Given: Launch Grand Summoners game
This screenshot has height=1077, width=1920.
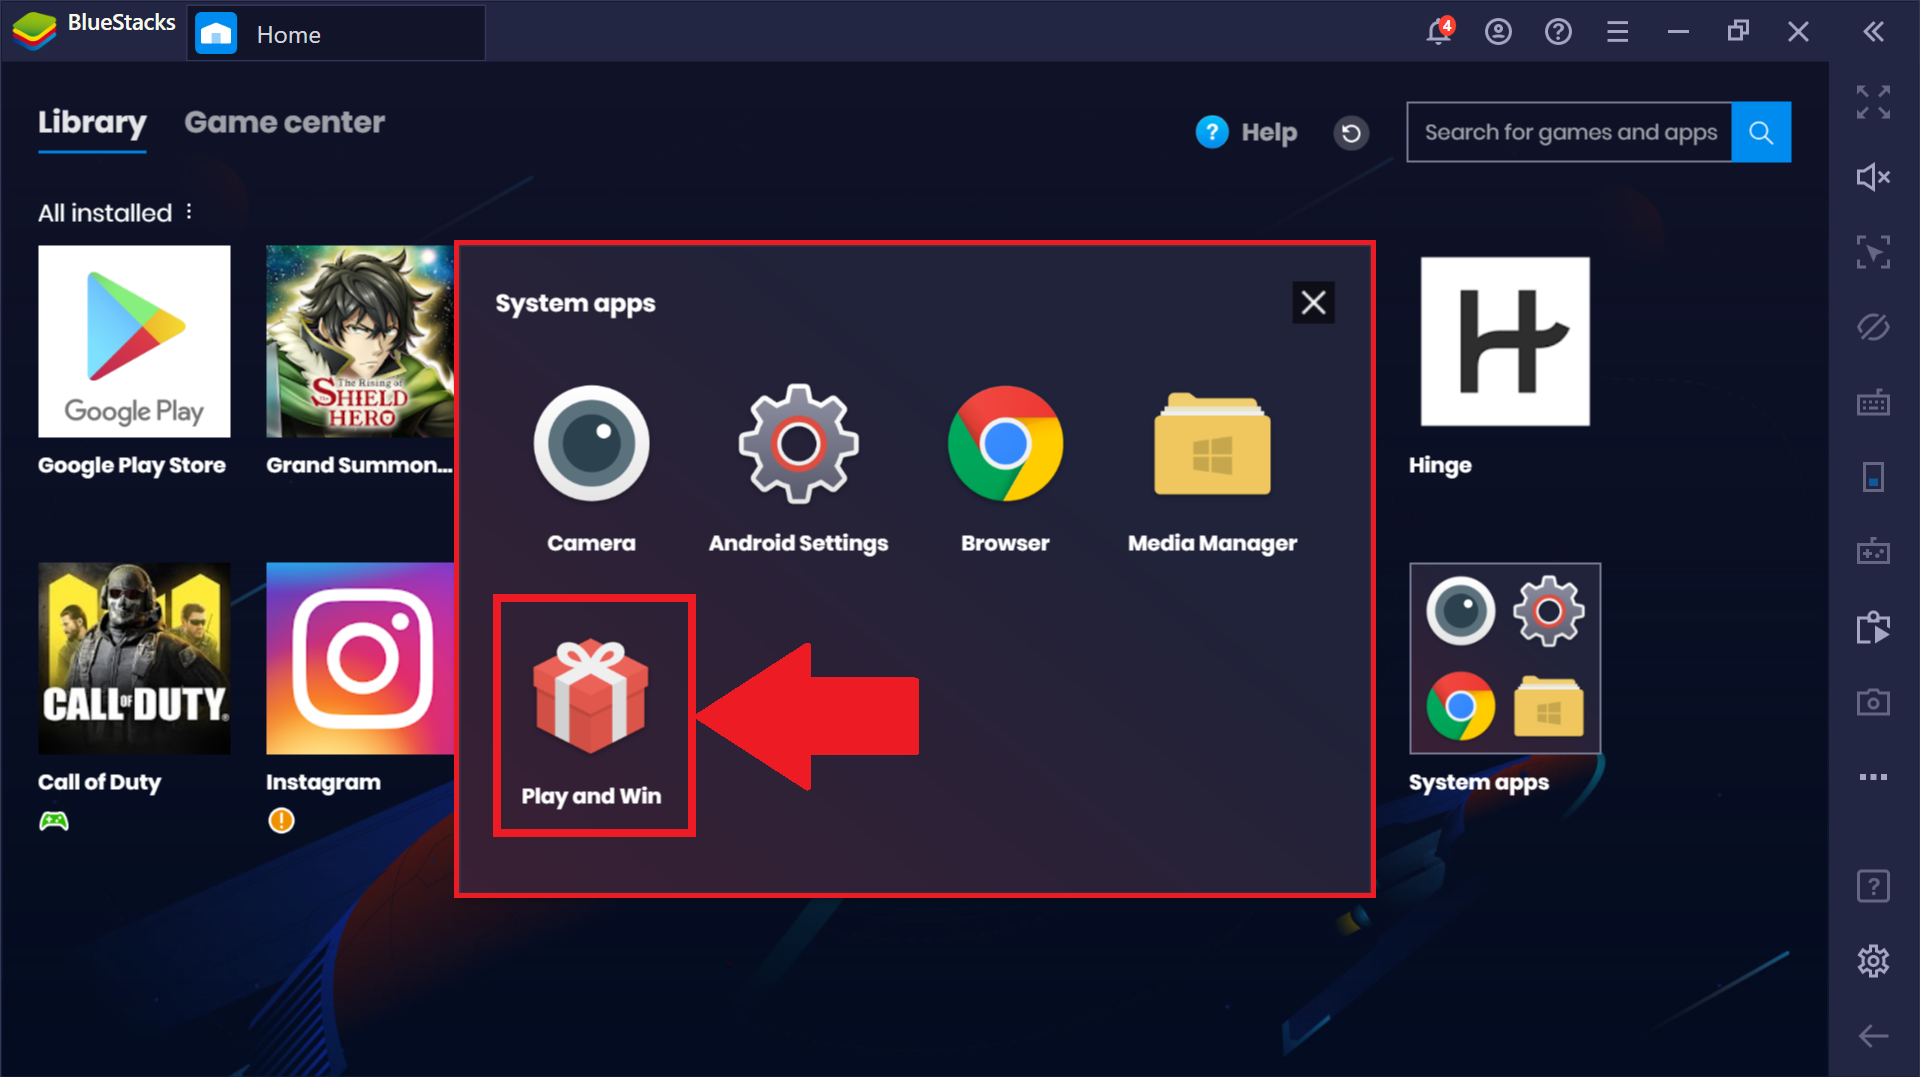Looking at the screenshot, I should coord(360,342).
